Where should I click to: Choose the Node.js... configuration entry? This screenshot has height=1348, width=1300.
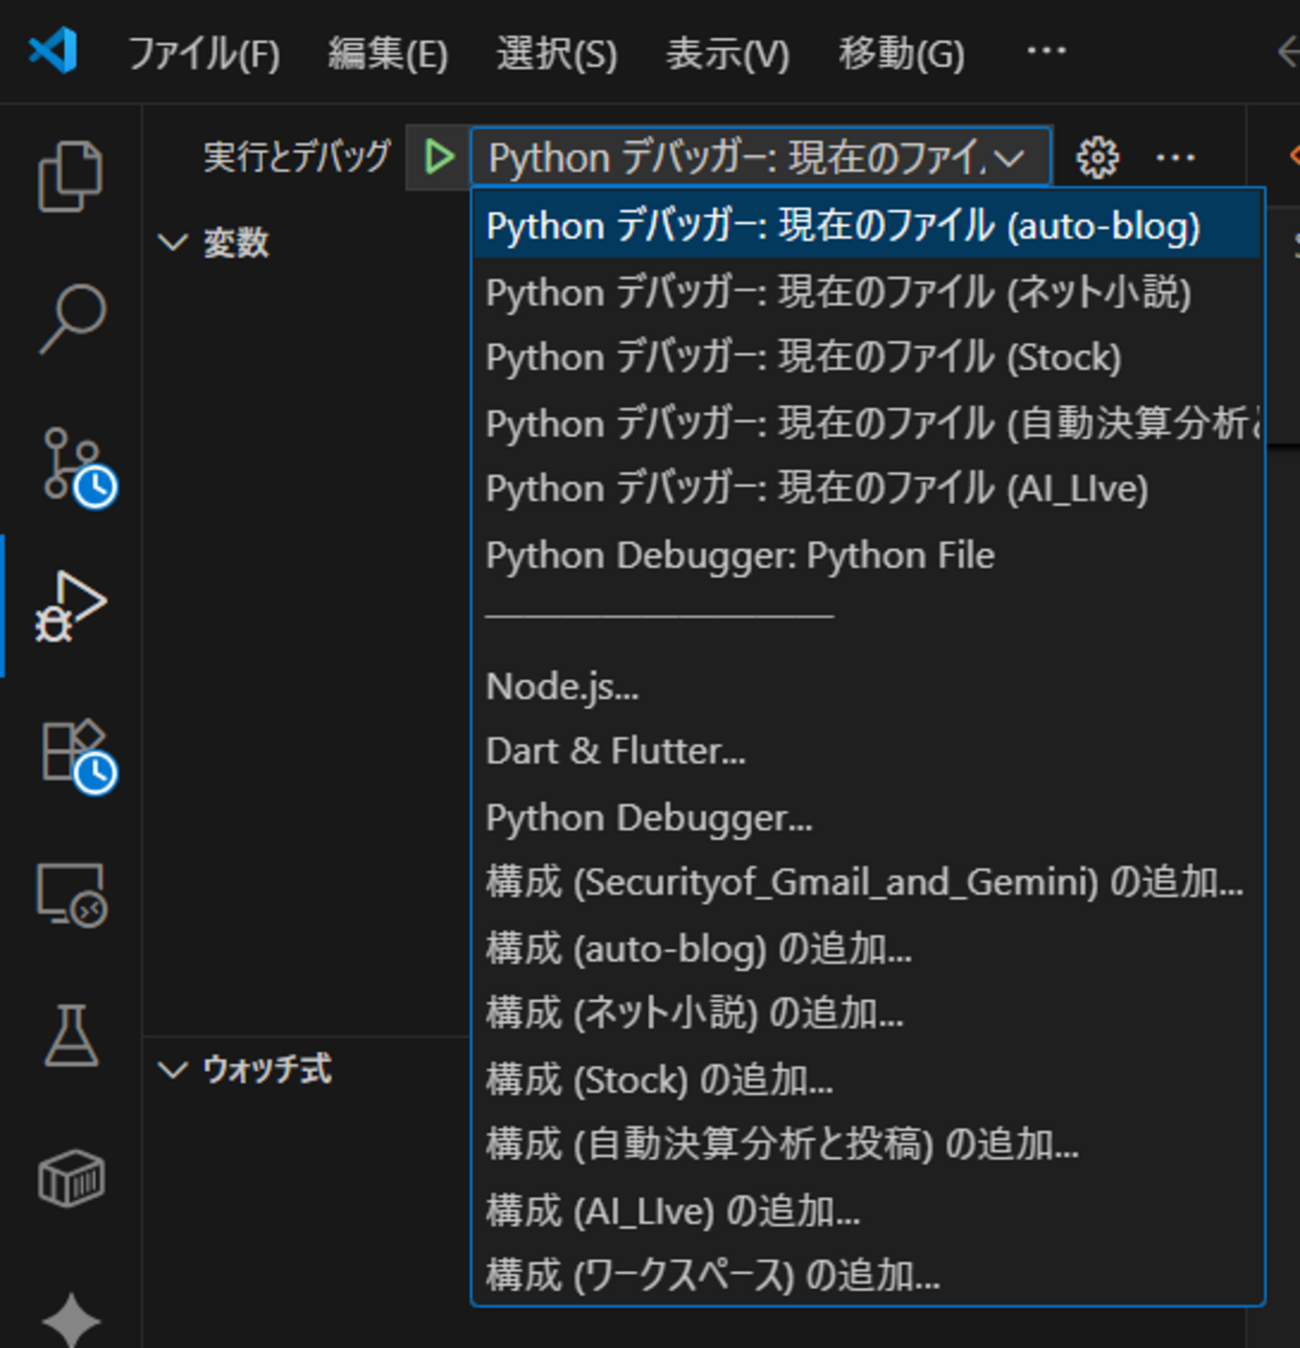tap(562, 686)
